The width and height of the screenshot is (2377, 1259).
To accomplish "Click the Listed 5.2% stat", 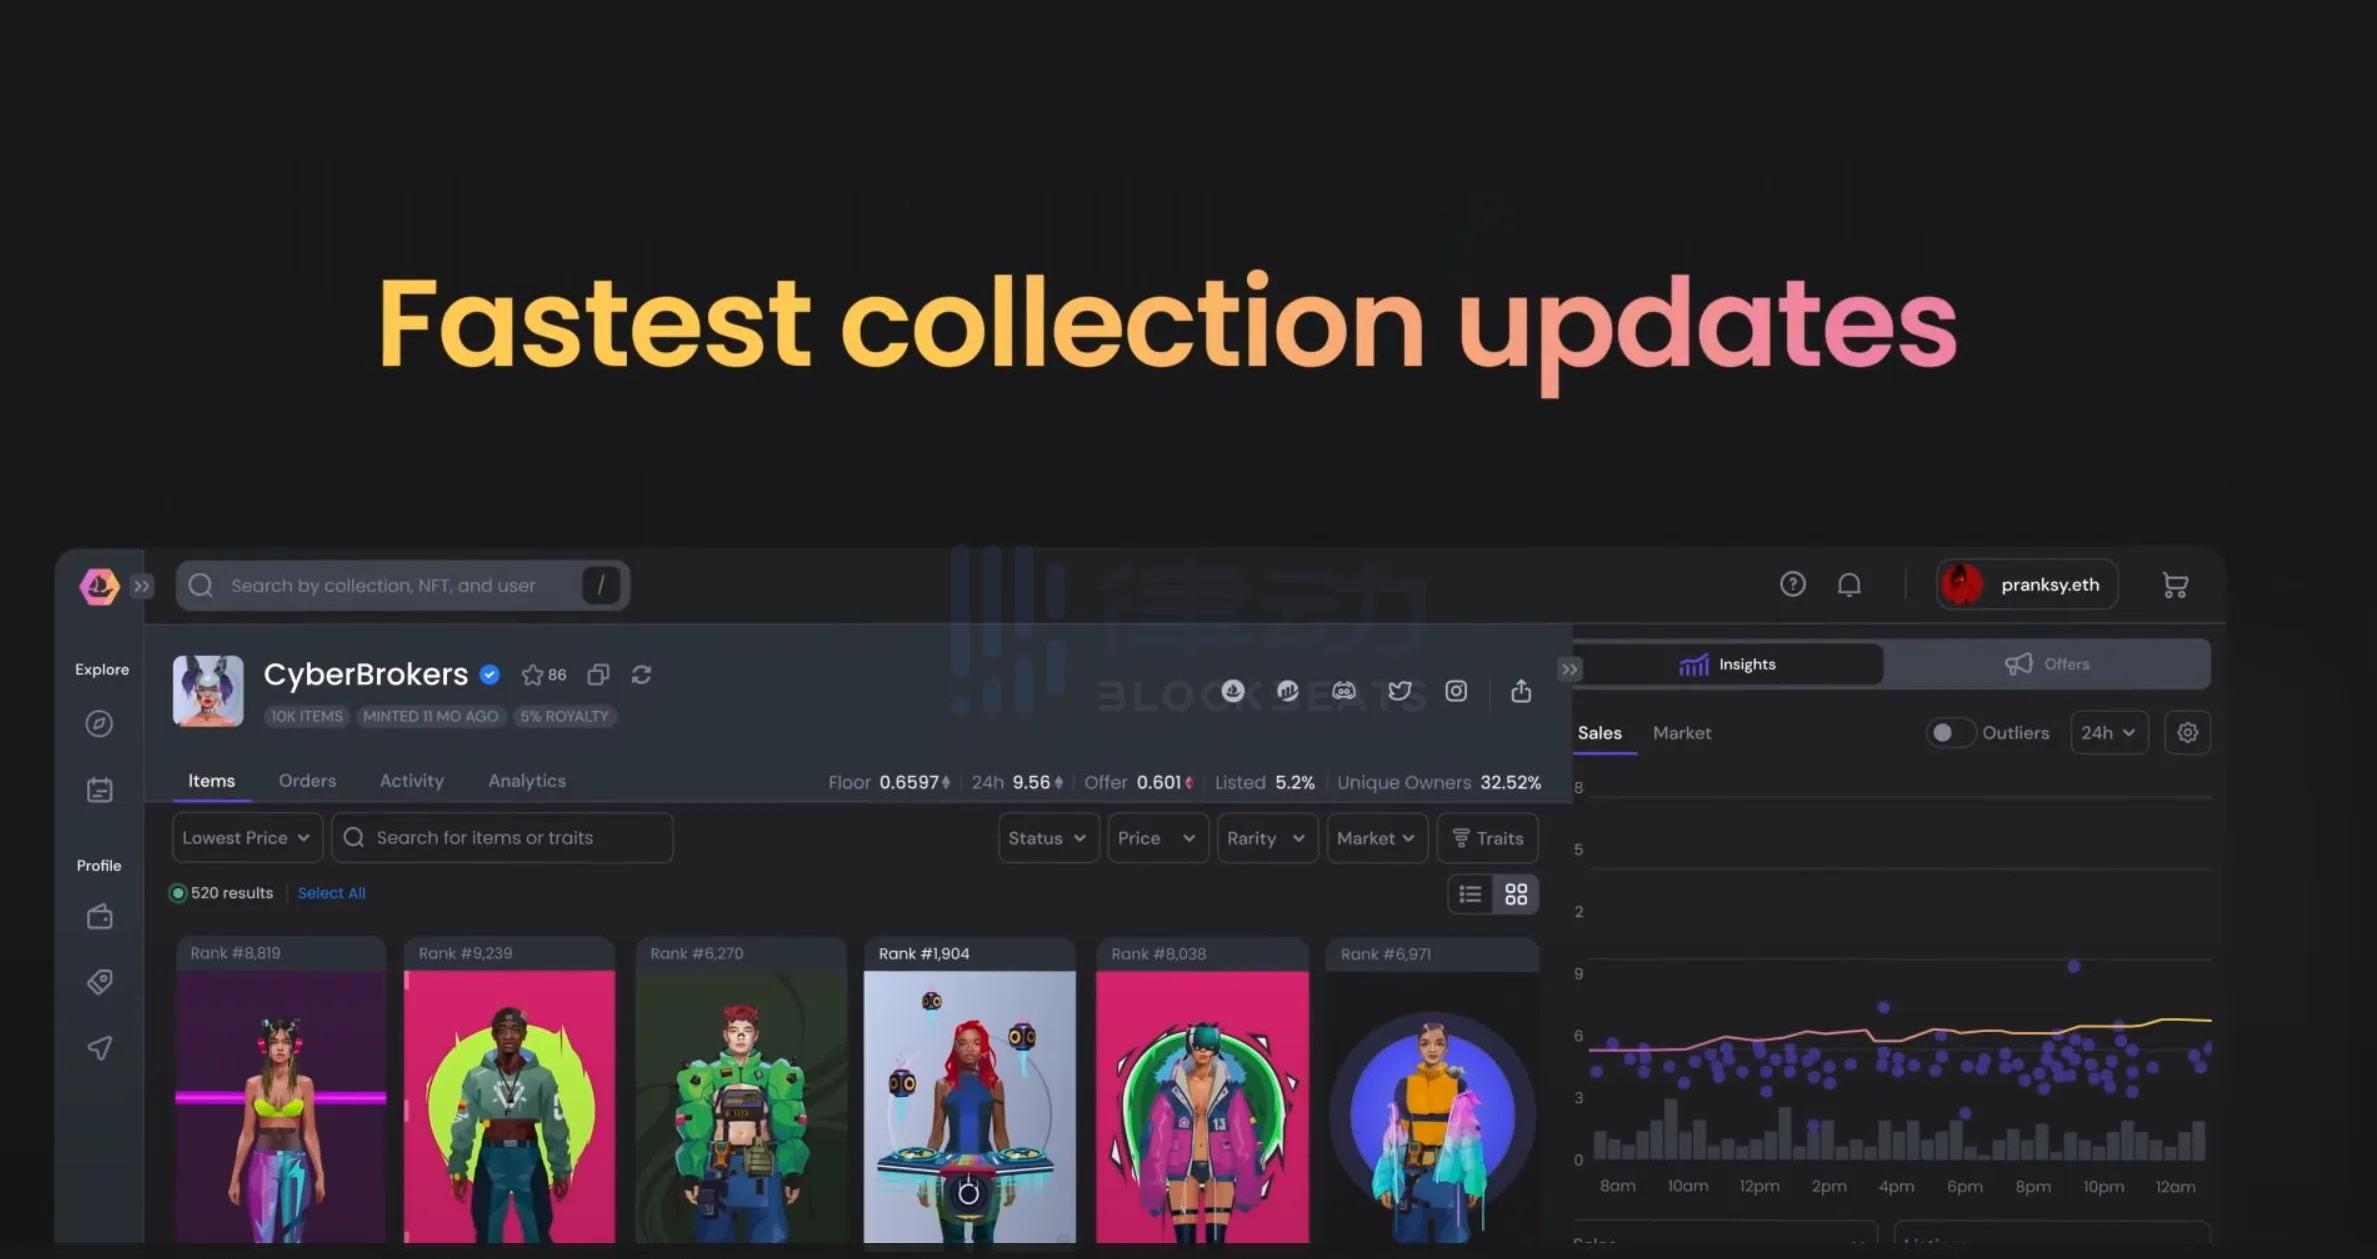I will 1264,783.
